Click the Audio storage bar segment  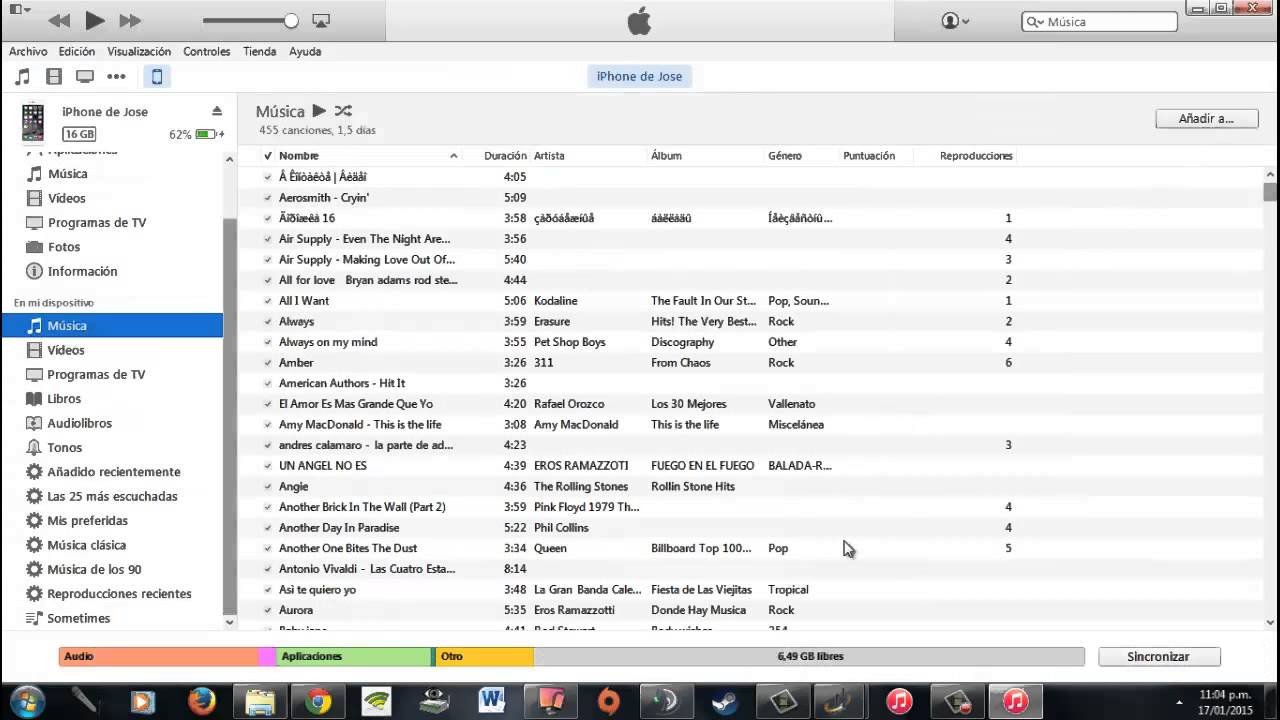pos(159,657)
